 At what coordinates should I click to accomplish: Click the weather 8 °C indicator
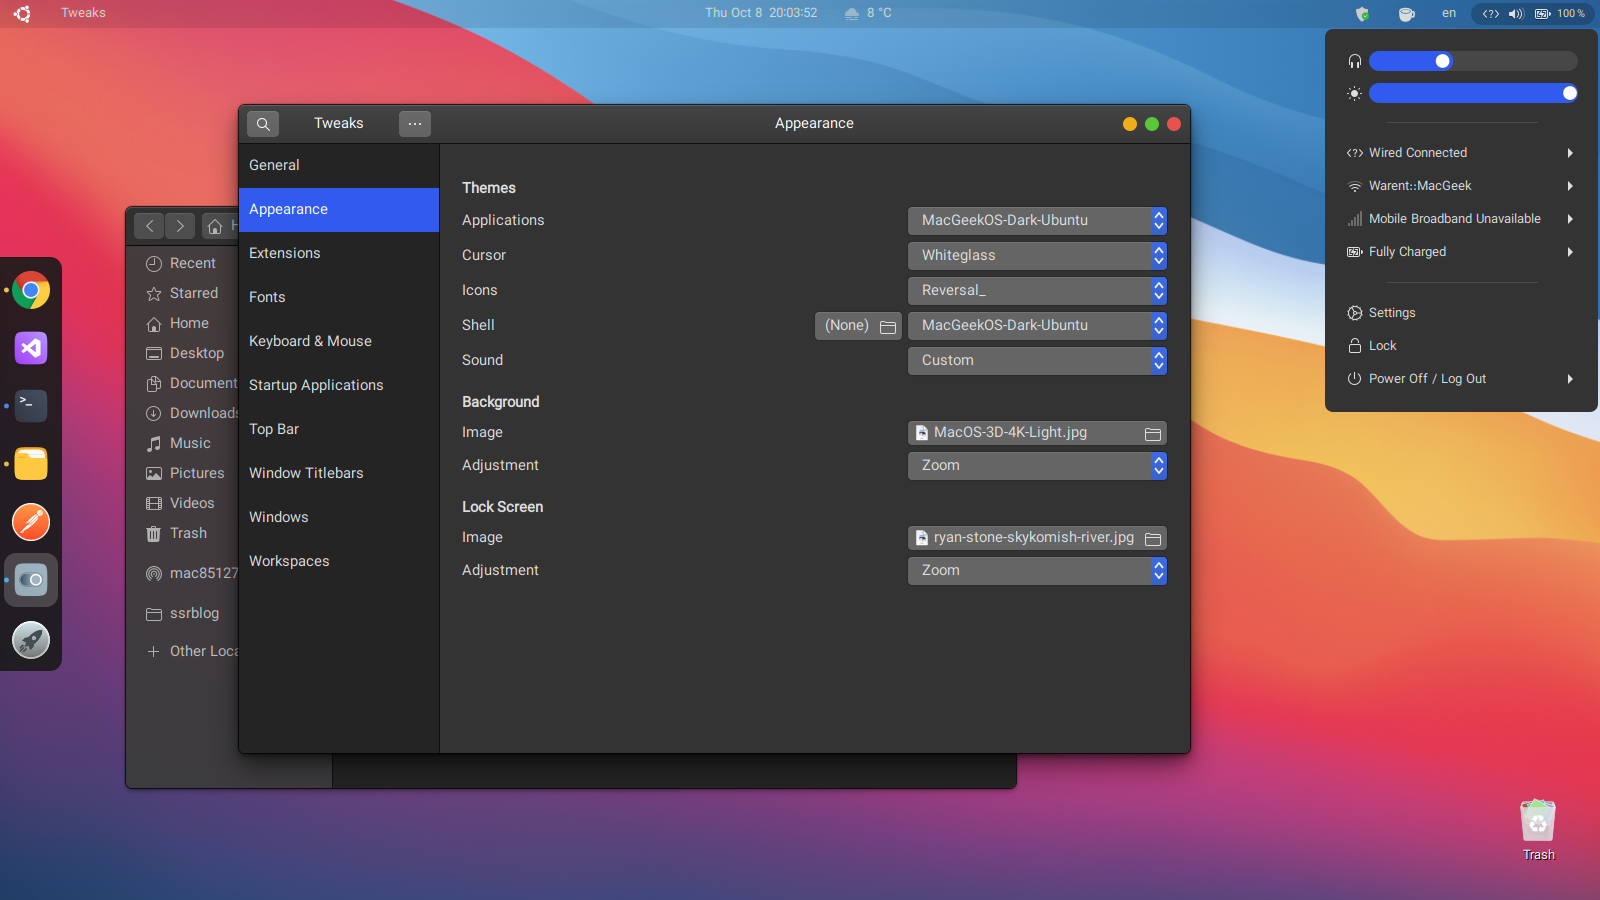point(868,13)
